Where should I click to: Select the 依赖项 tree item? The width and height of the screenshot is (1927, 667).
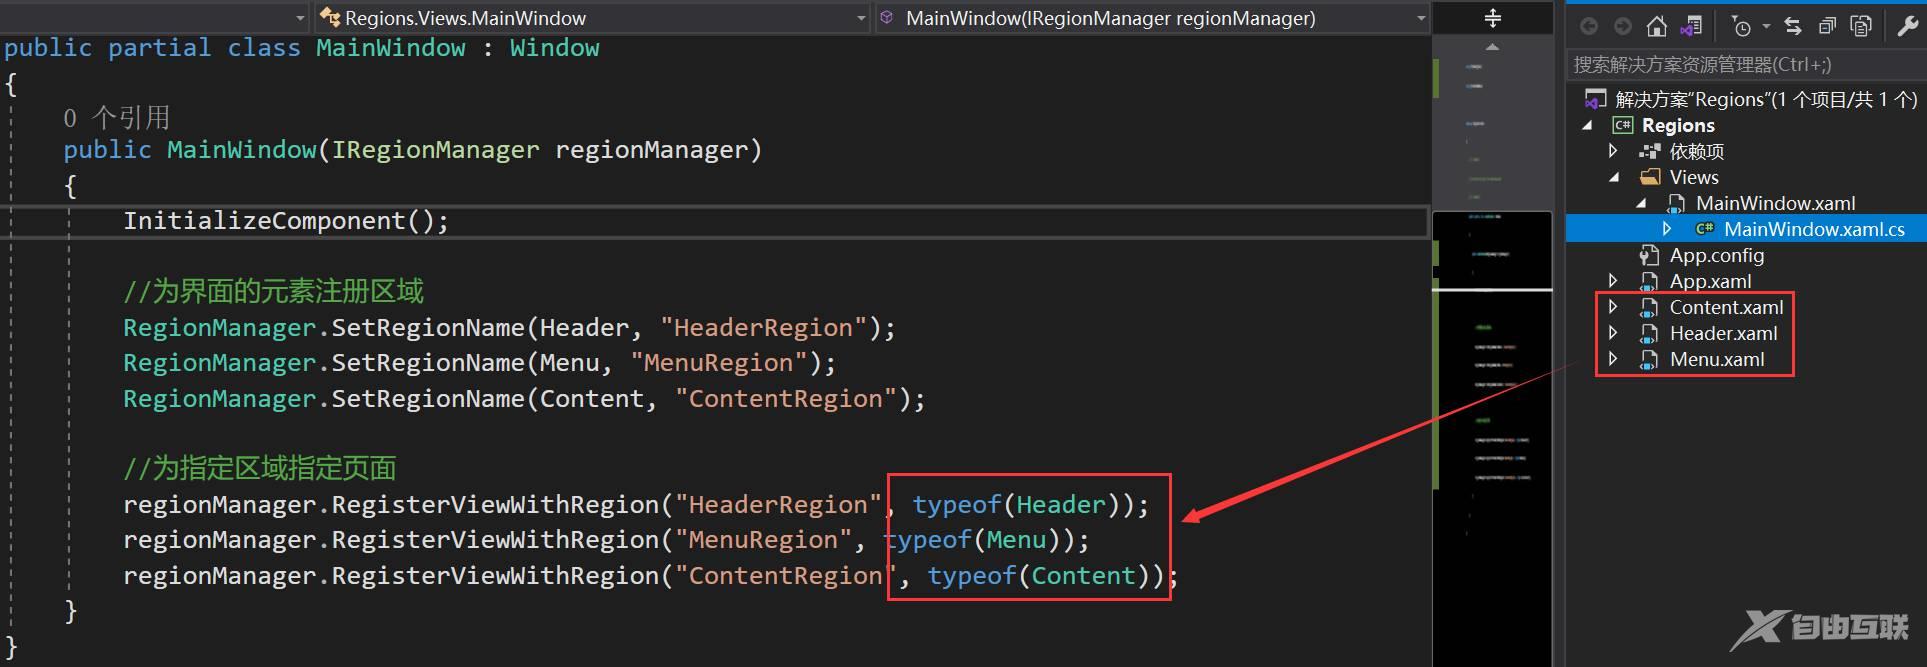coord(1697,151)
